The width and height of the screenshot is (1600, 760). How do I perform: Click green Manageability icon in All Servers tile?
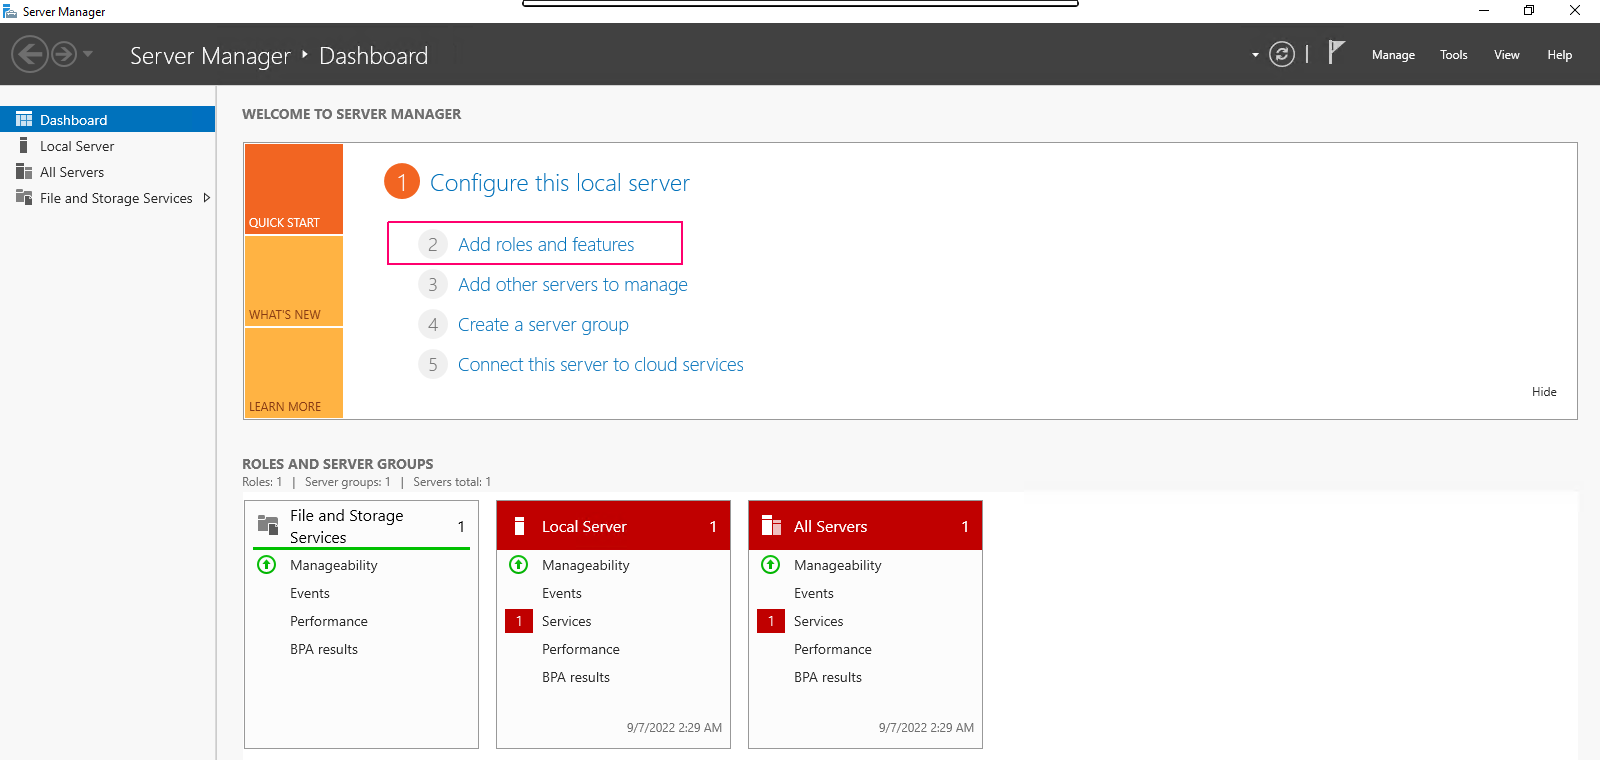coord(771,565)
